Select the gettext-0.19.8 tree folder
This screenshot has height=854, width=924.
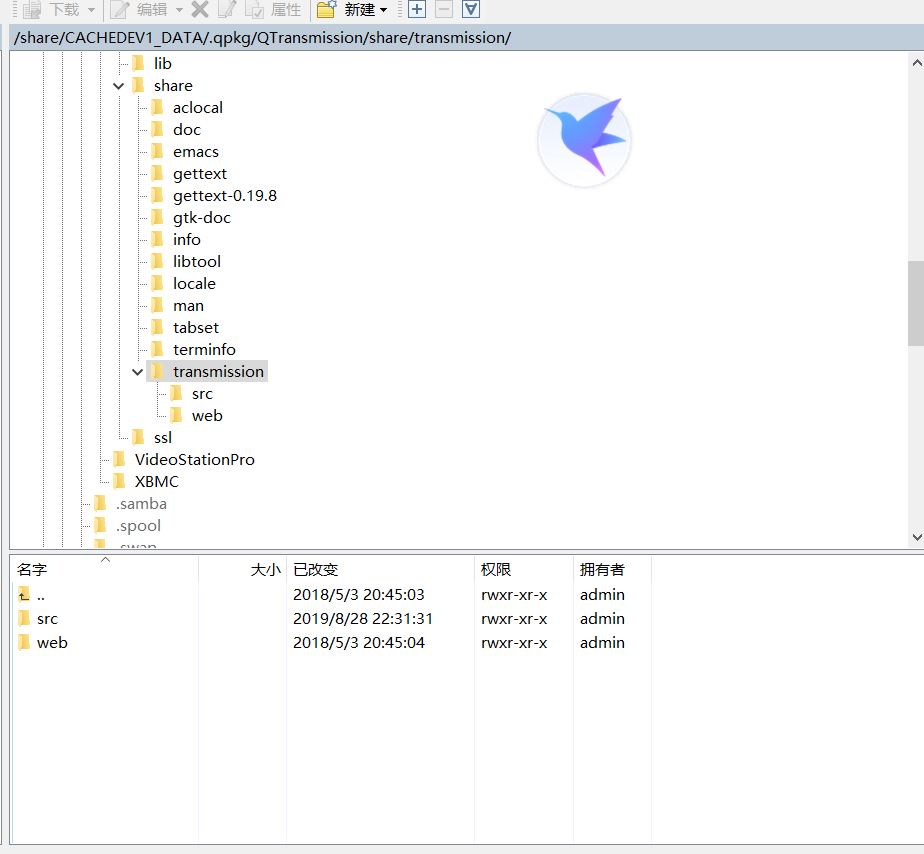(224, 196)
